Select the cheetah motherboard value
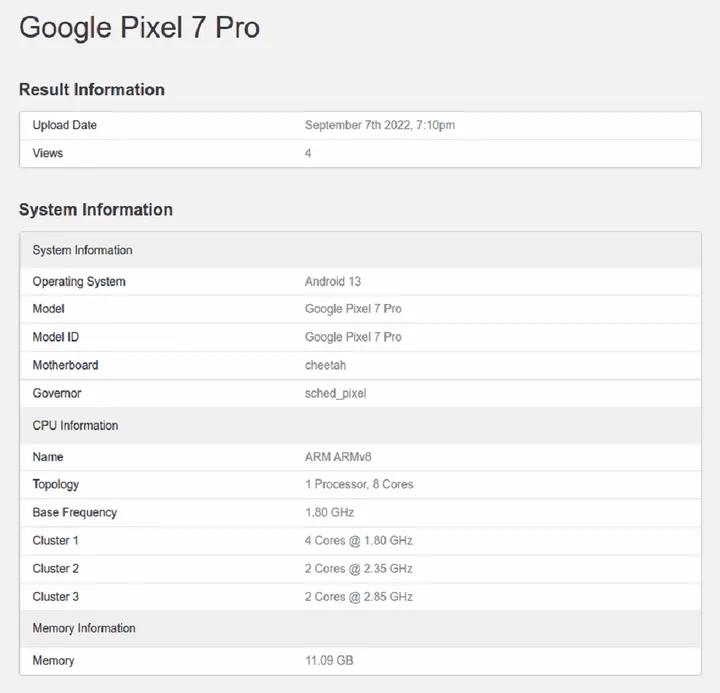Viewport: 720px width, 693px height. (326, 365)
